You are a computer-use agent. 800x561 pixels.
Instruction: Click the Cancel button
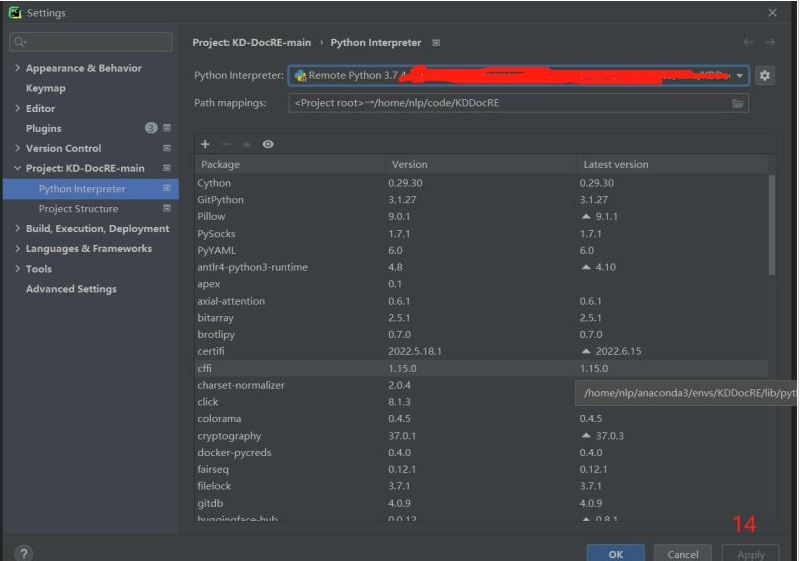click(683, 554)
